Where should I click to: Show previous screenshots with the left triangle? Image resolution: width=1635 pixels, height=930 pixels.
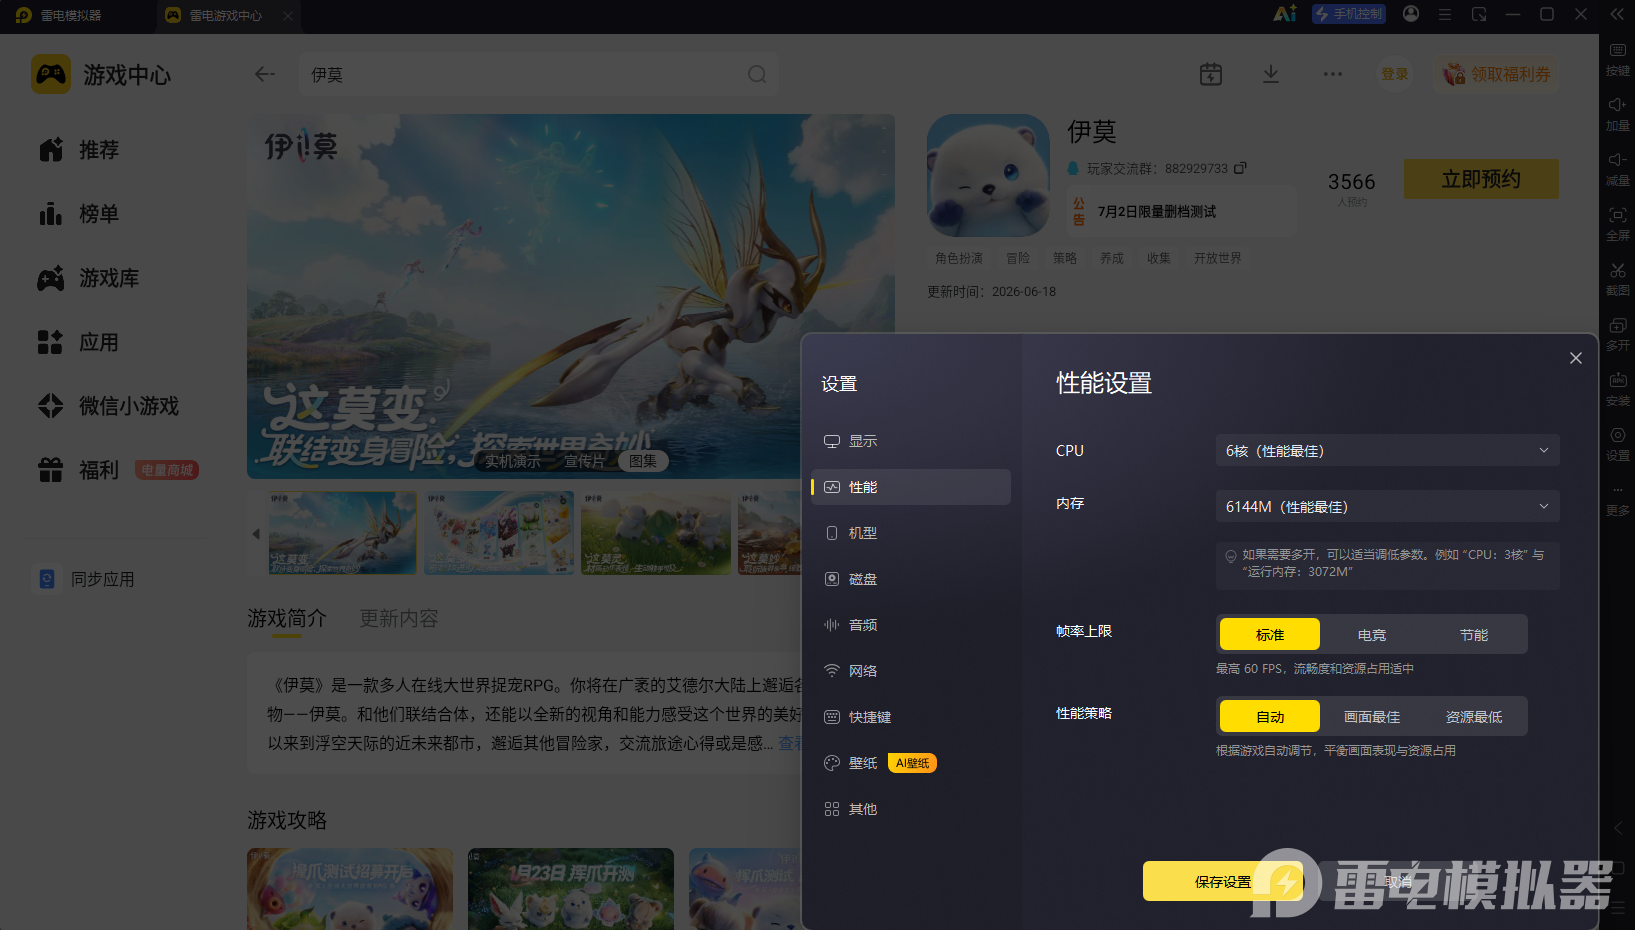[x=256, y=533]
